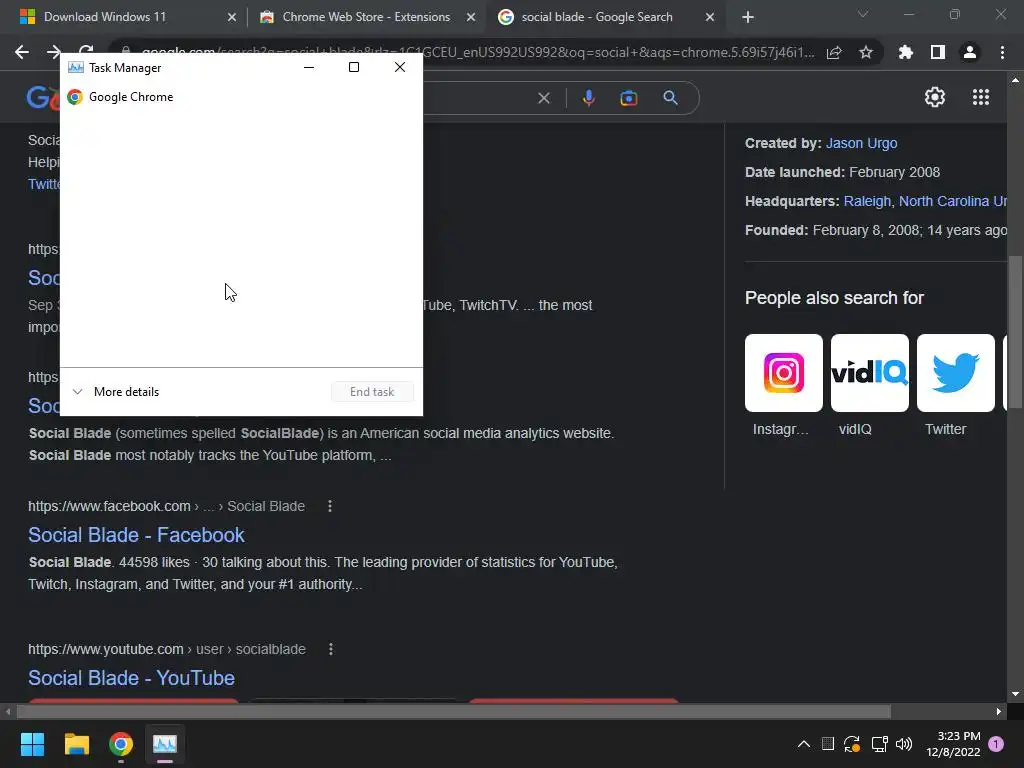This screenshot has height=768, width=1024.
Task: Open vidIQ related search thumbnail
Action: 870,373
